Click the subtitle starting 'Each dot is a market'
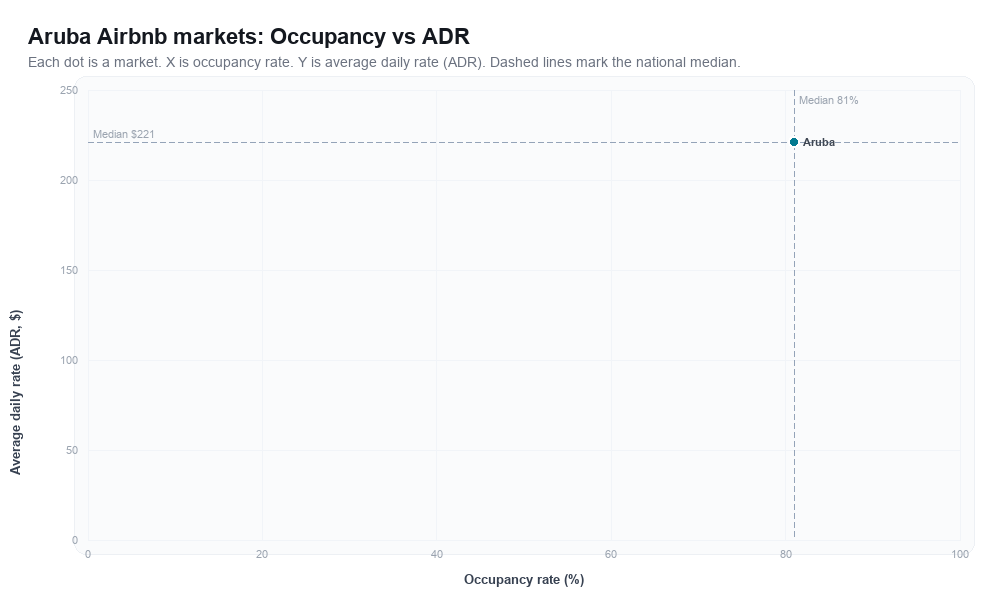 pos(384,62)
